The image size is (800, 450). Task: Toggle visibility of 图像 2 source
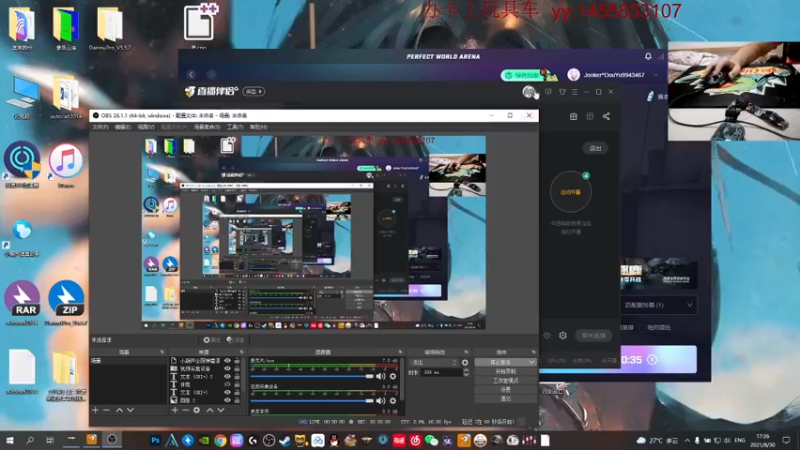pos(228,400)
